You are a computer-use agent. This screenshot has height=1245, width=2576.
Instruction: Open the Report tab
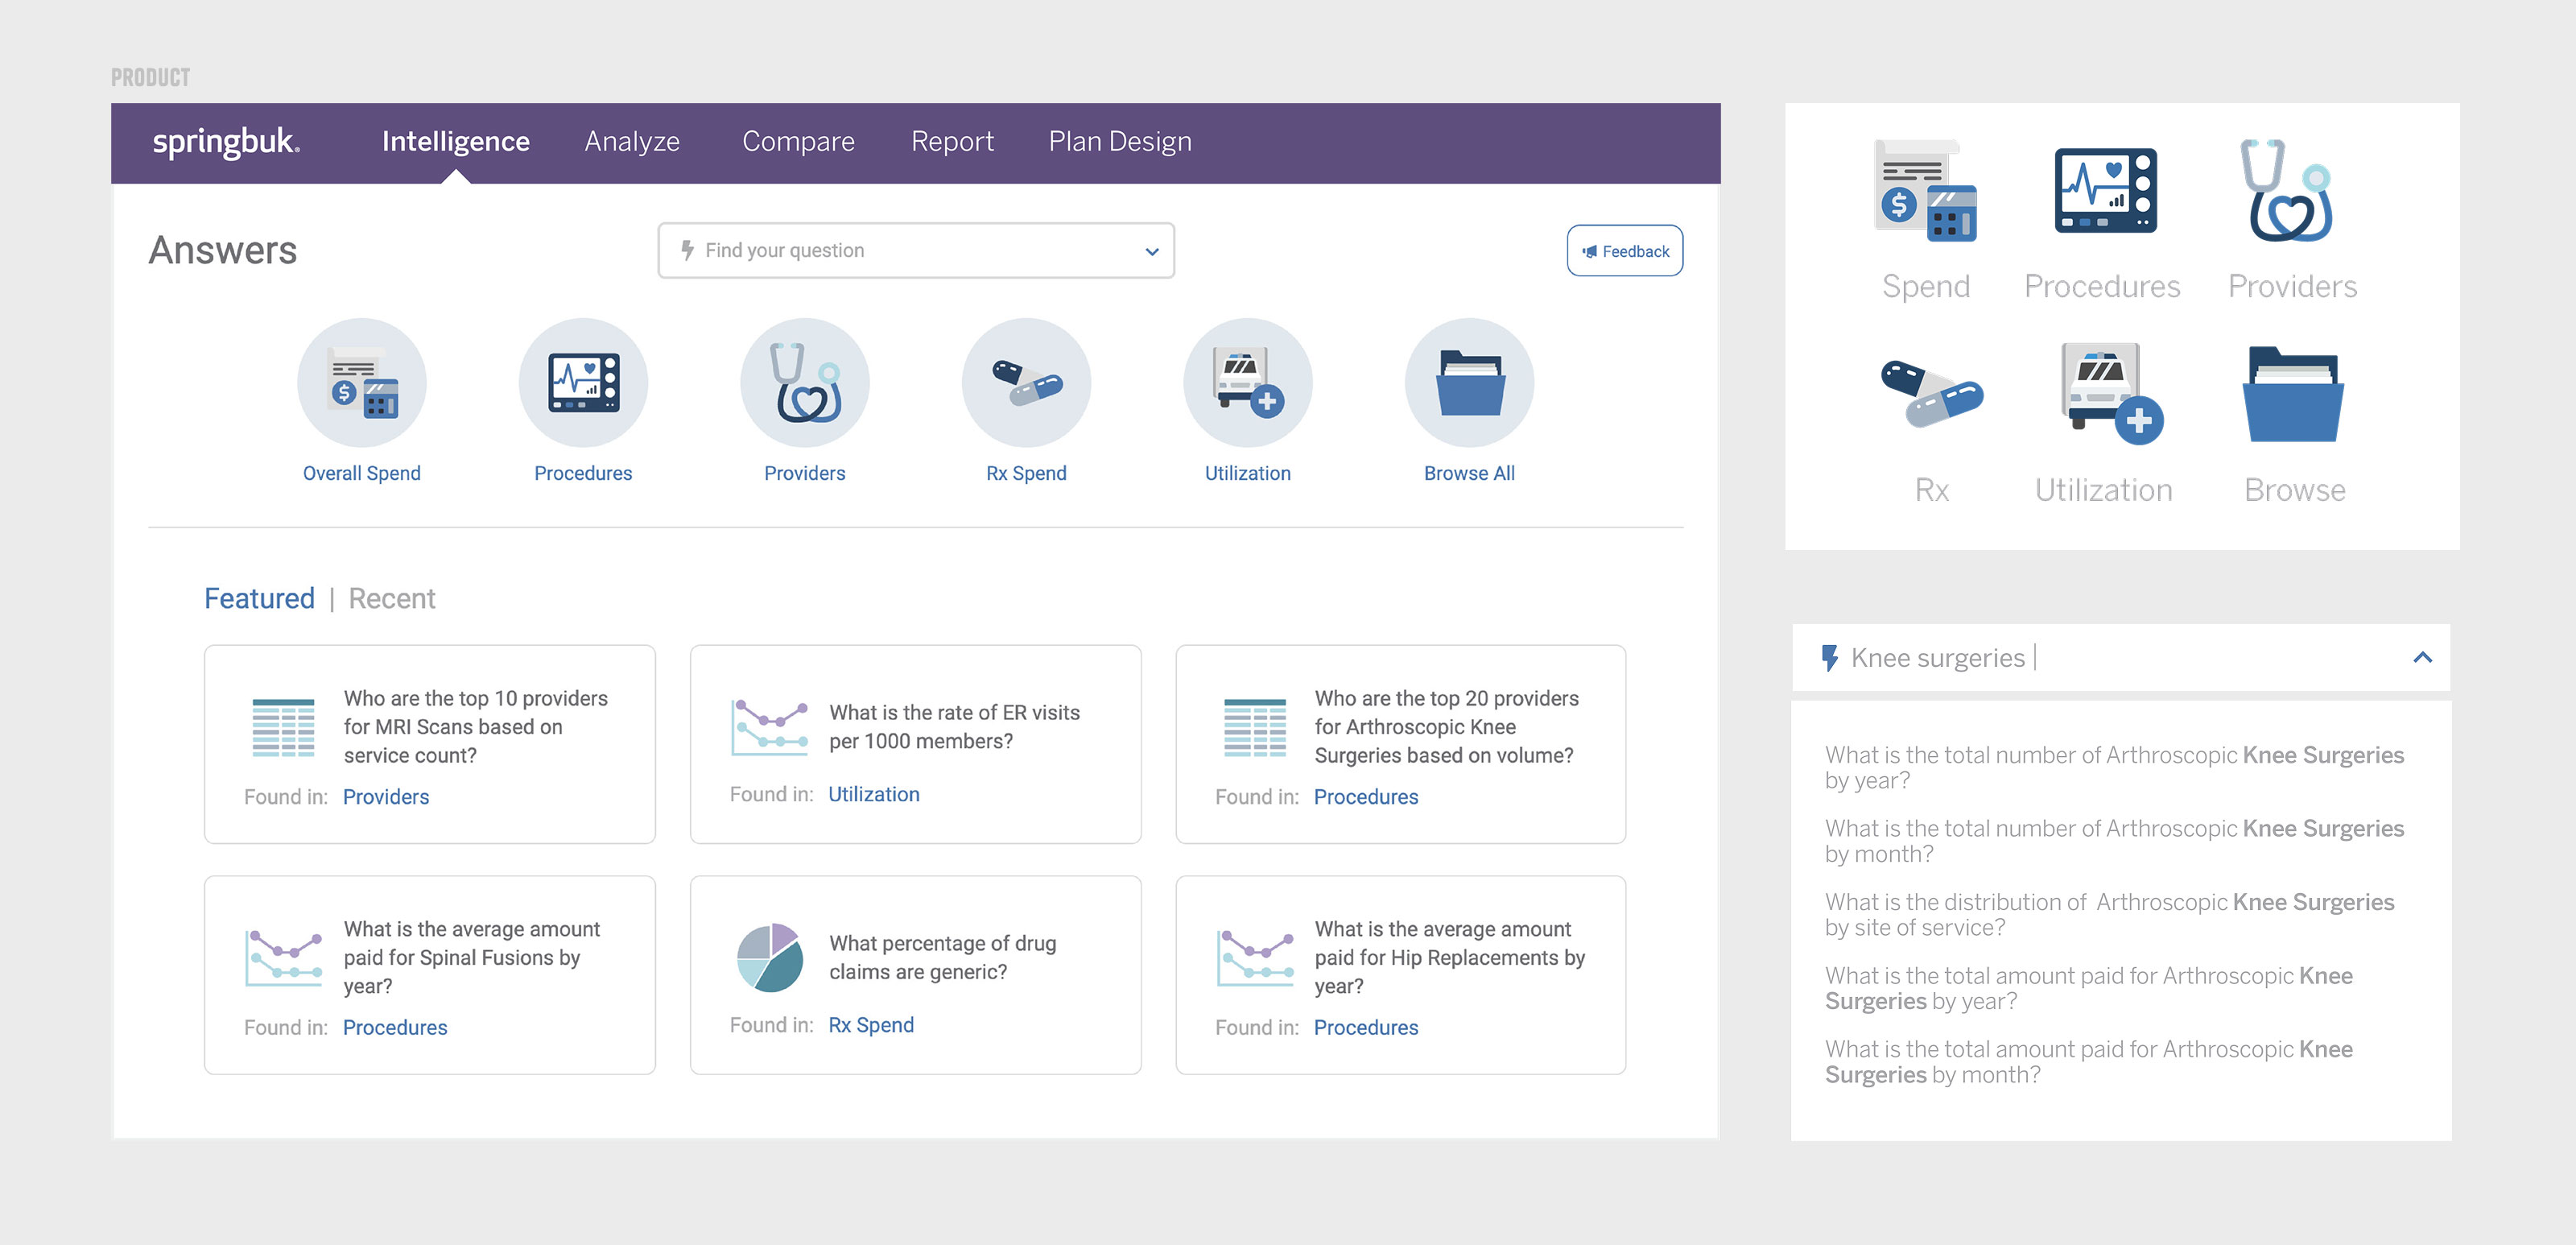(952, 142)
